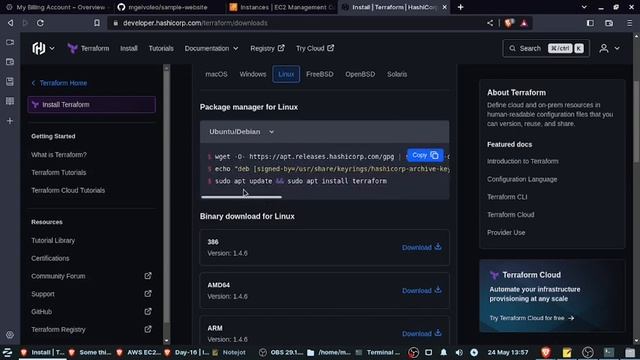
Task: Click the download icon for 386
Action: (x=438, y=247)
